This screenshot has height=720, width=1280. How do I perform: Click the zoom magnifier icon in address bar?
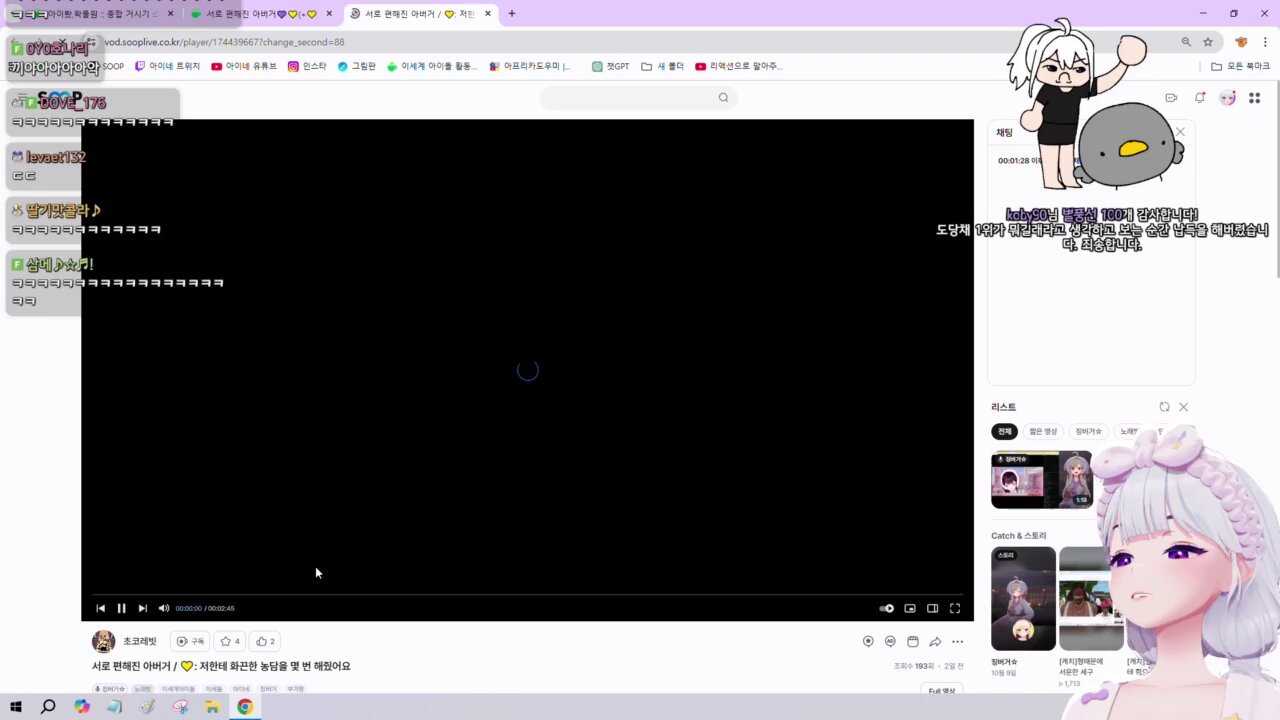(1186, 42)
